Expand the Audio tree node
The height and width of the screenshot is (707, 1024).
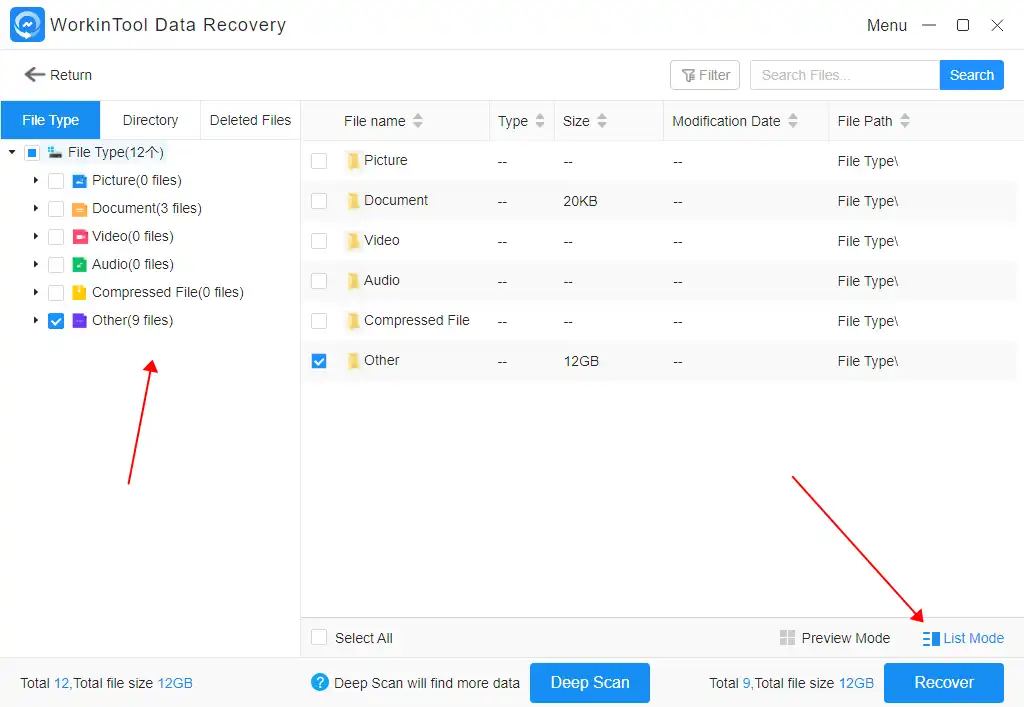(36, 264)
